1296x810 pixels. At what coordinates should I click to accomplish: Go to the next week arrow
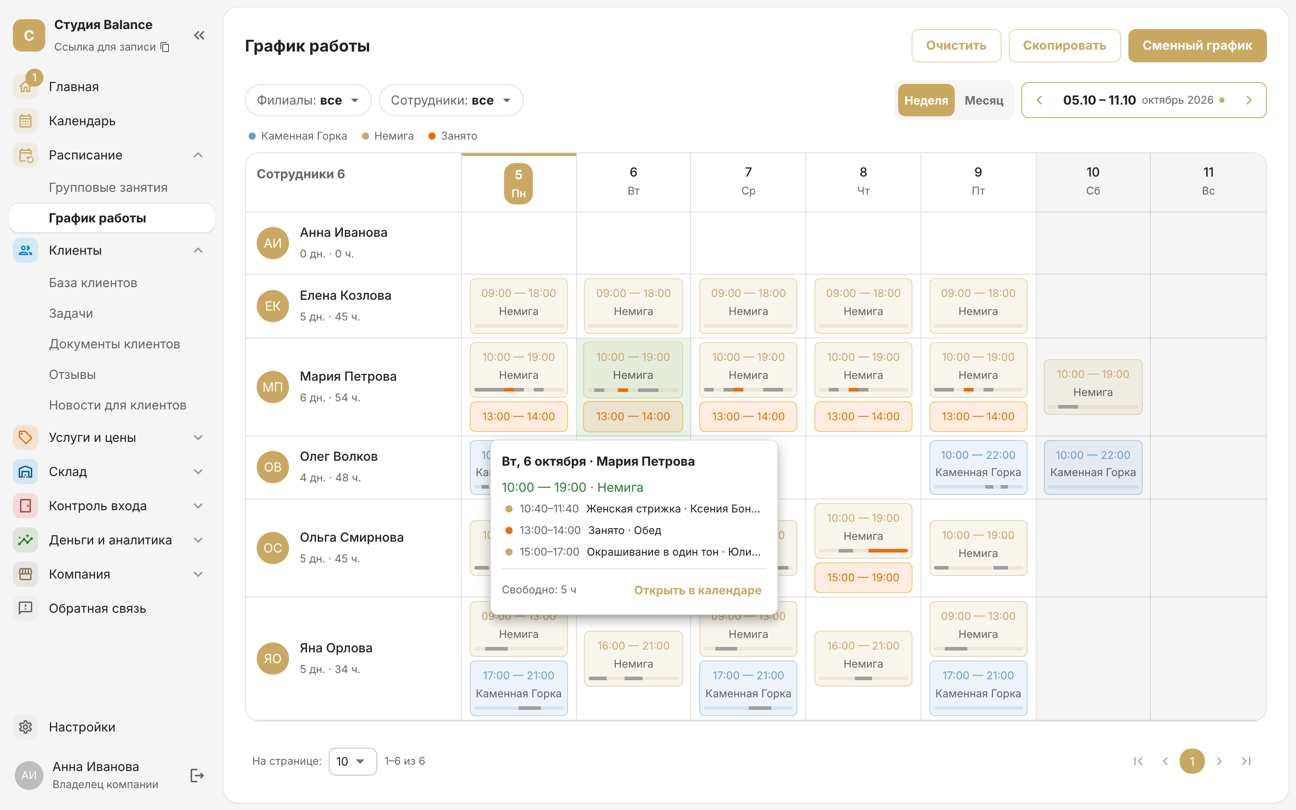pos(1249,100)
